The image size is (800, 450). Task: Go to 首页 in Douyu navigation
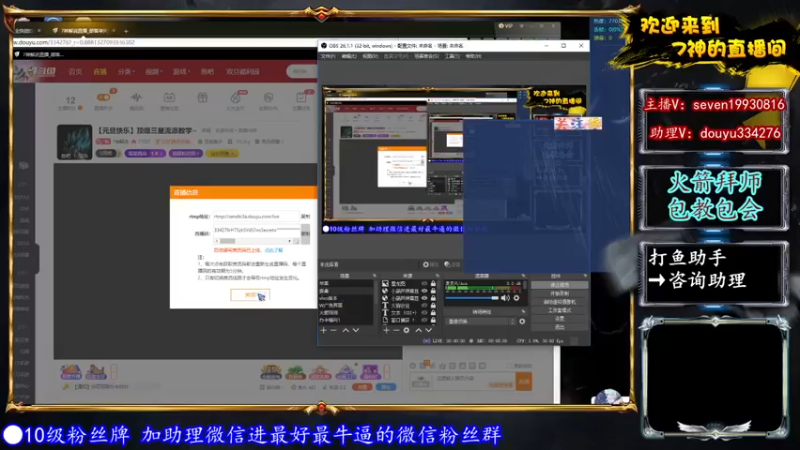coord(76,72)
